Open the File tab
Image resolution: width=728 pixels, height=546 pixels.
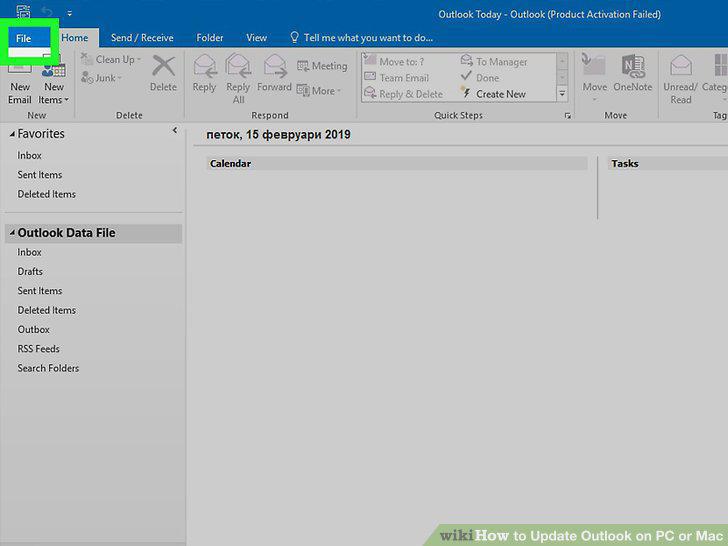[24, 38]
